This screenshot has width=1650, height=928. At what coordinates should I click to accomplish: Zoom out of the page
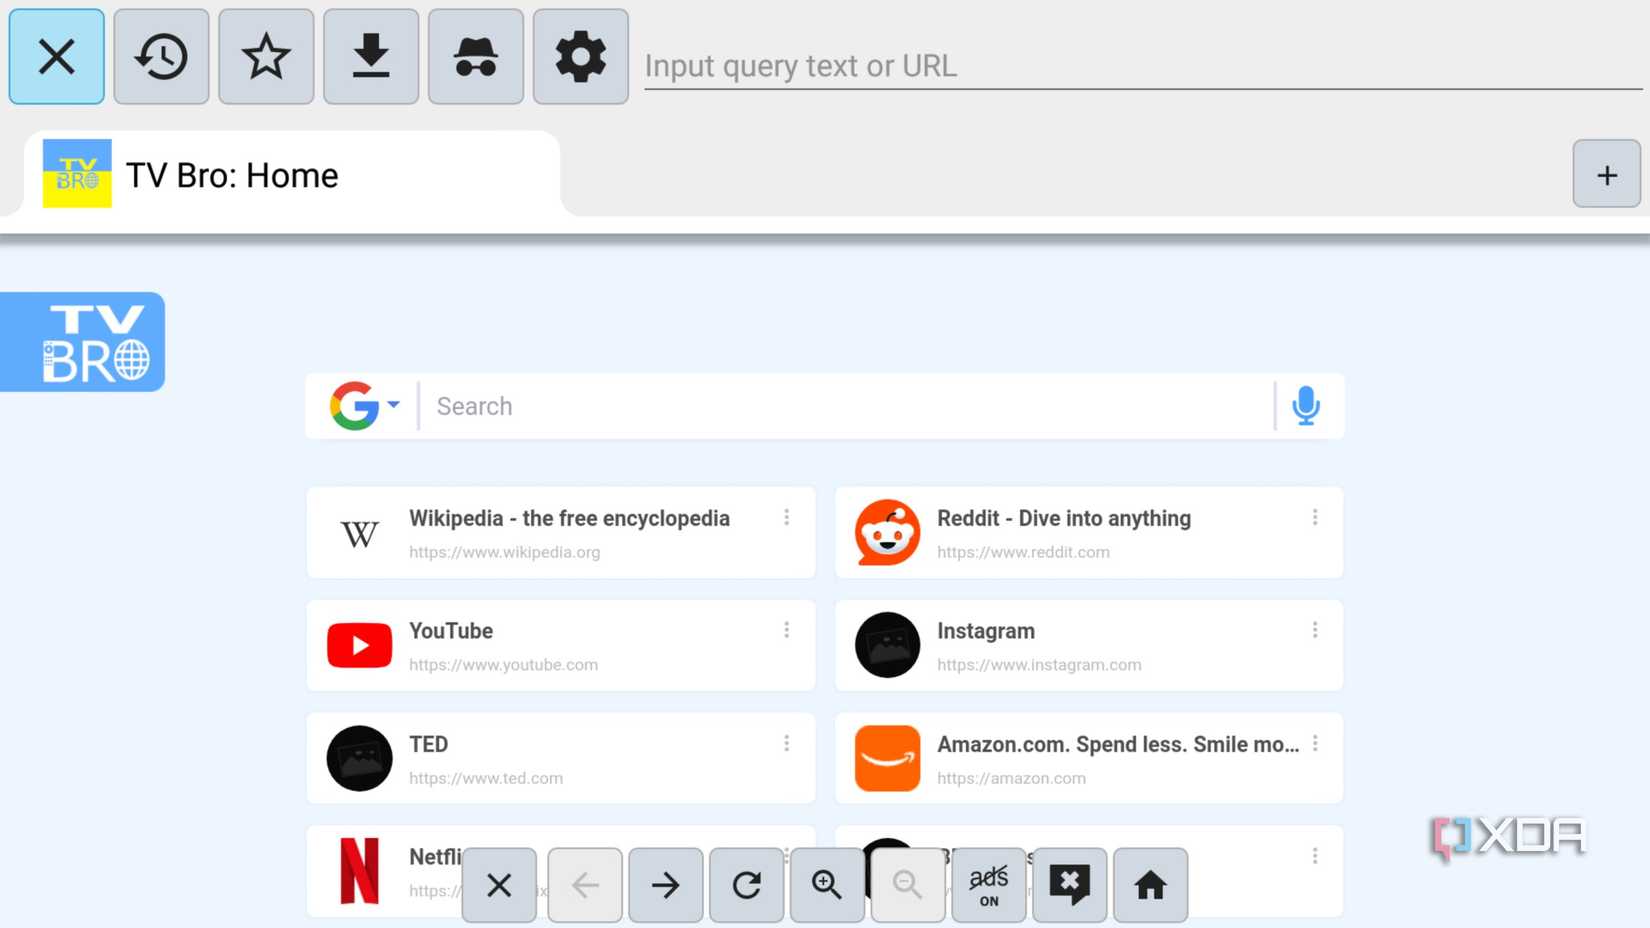point(908,885)
